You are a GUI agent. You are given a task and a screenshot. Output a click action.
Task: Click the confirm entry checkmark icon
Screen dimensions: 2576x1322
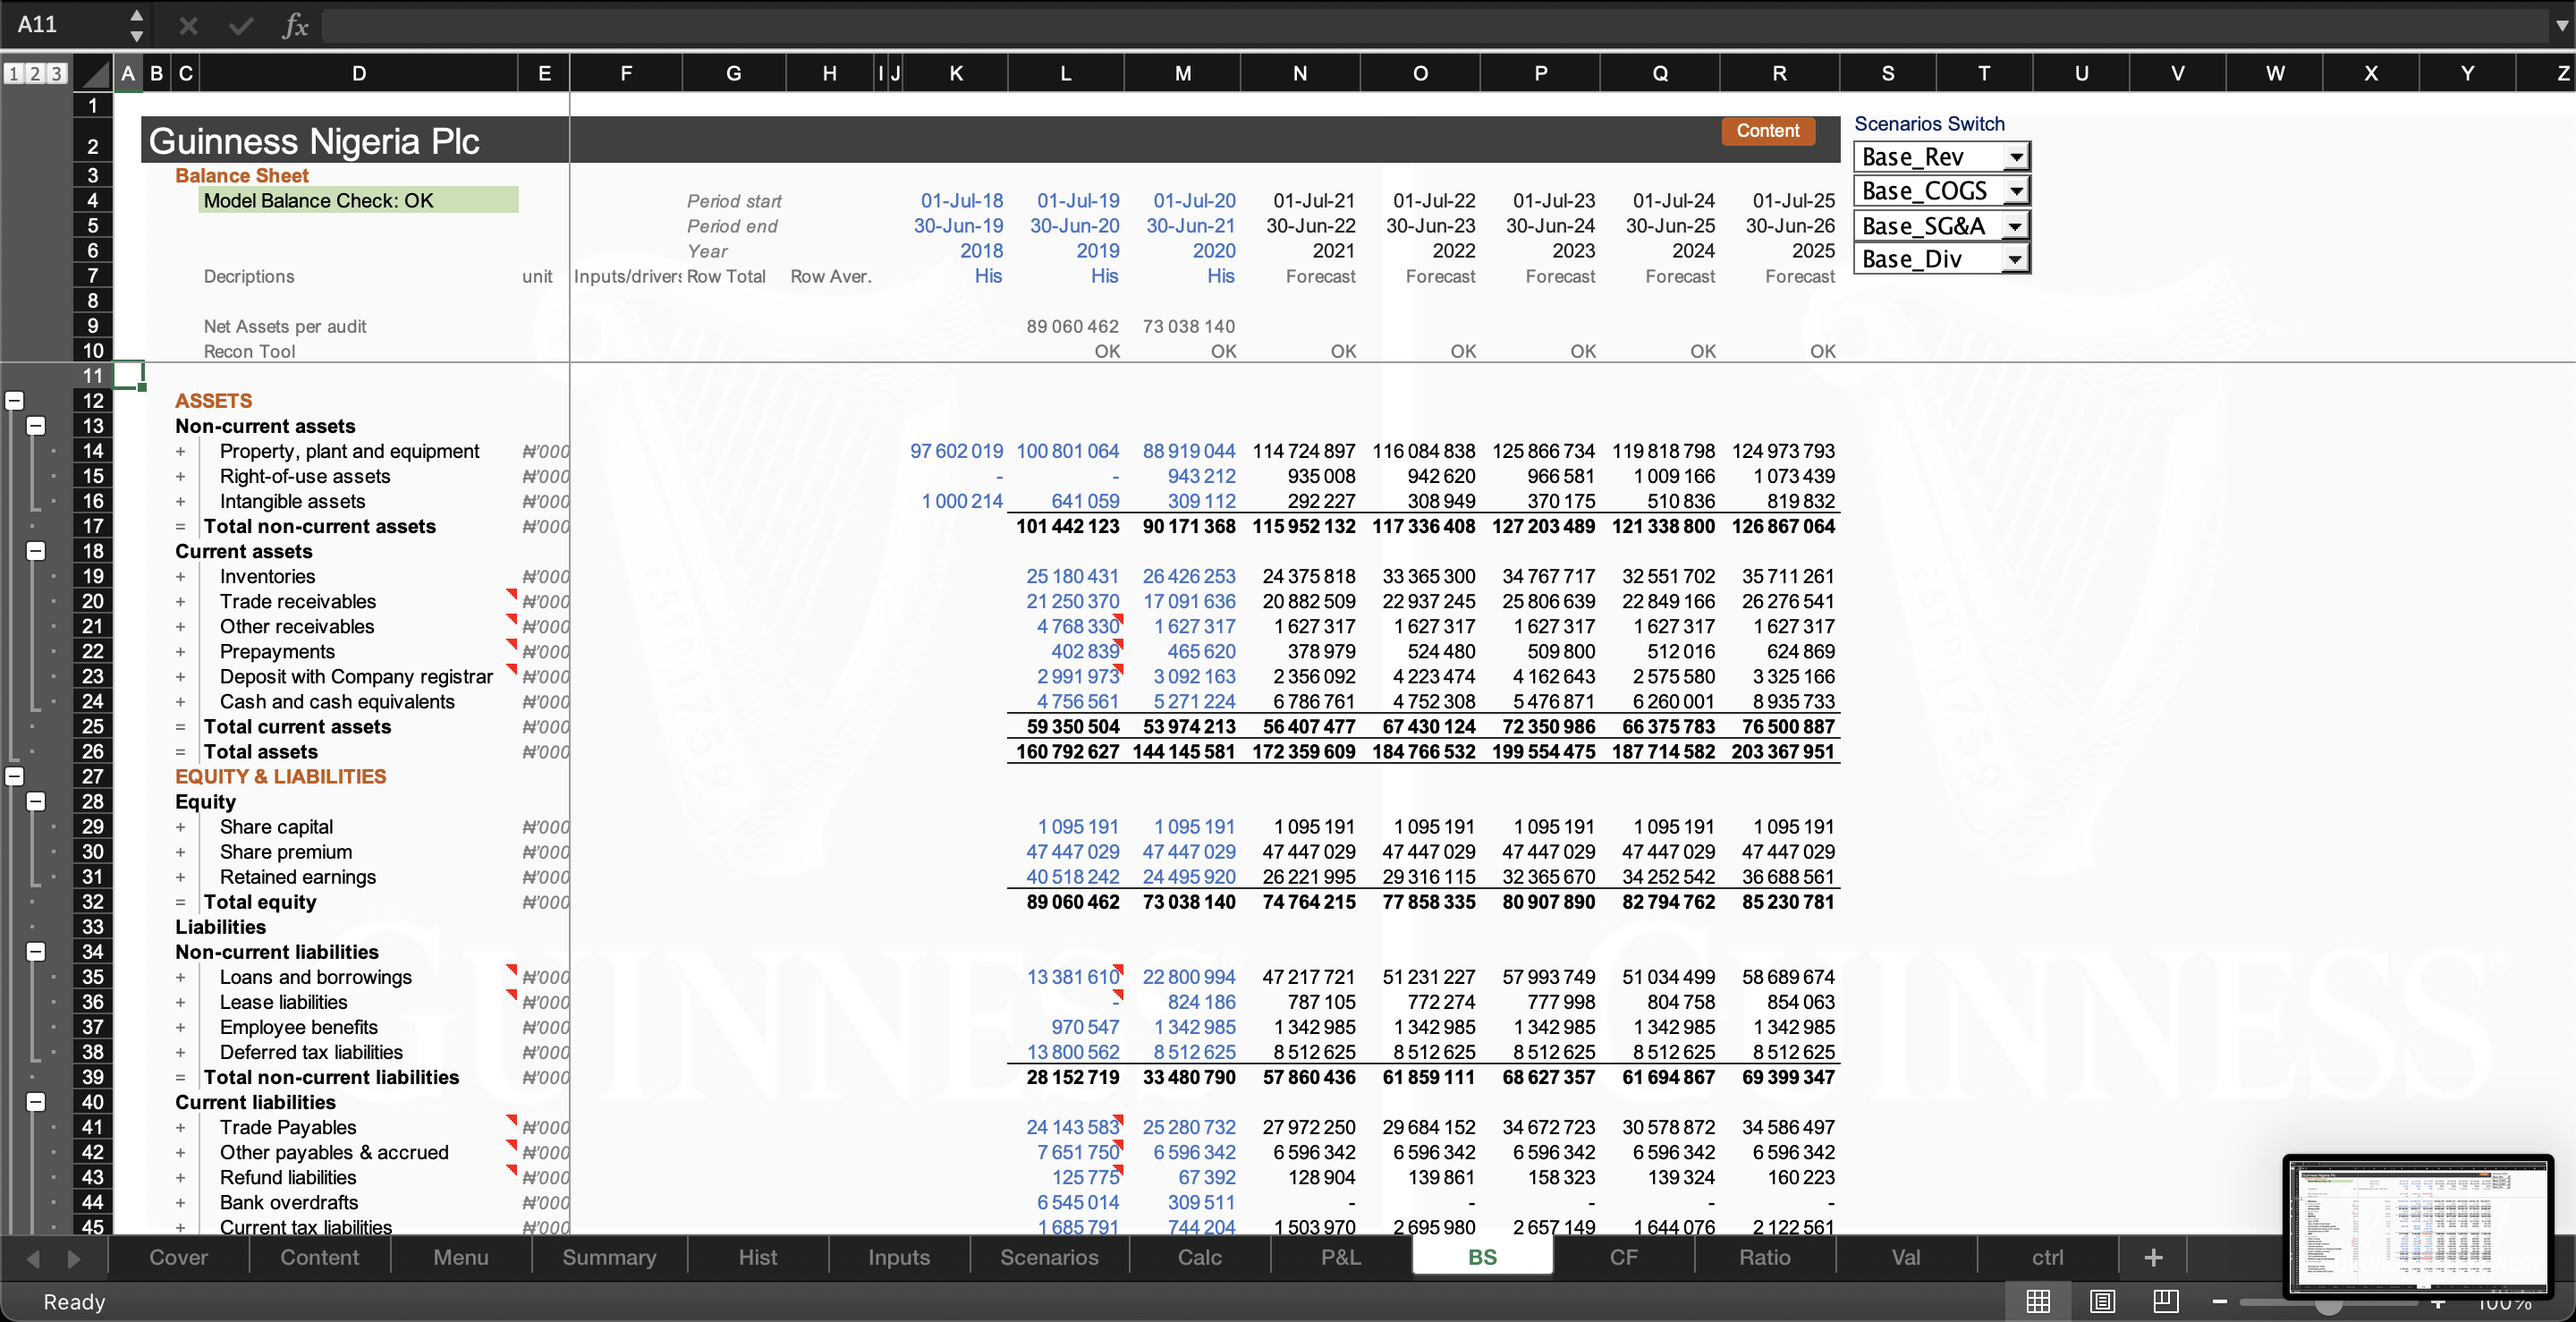click(241, 25)
